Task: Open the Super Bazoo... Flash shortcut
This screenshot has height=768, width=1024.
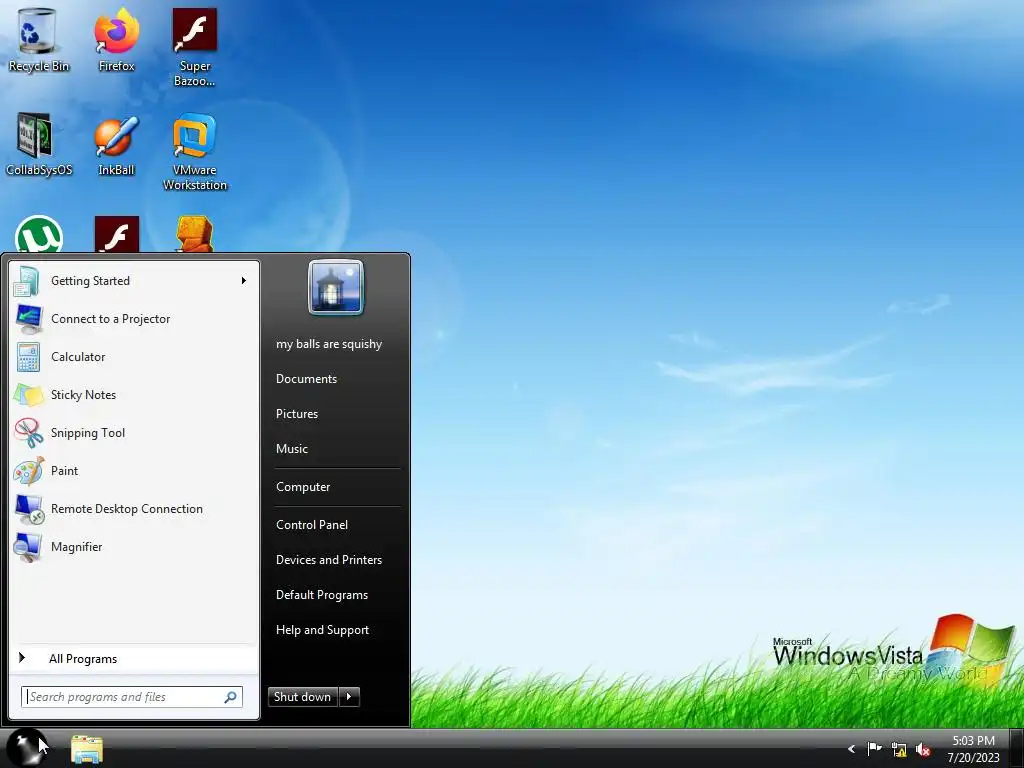Action: click(195, 47)
